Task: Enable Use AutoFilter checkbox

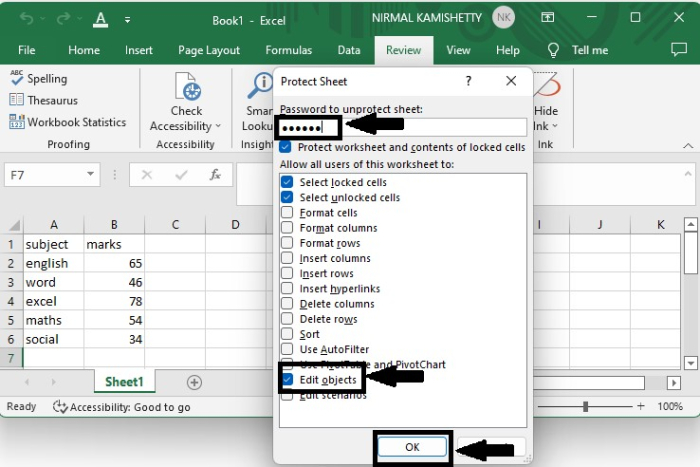Action: [x=287, y=349]
